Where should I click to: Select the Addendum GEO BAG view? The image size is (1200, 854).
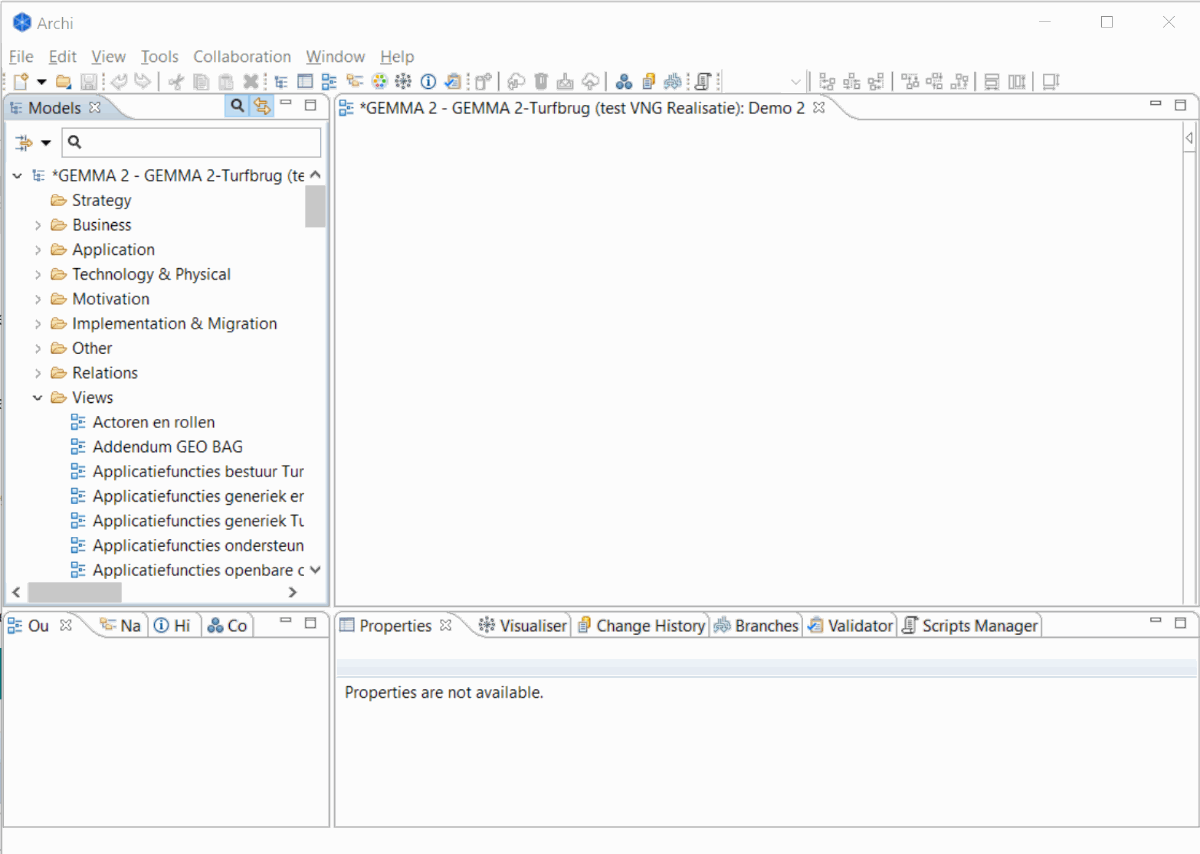[157, 447]
